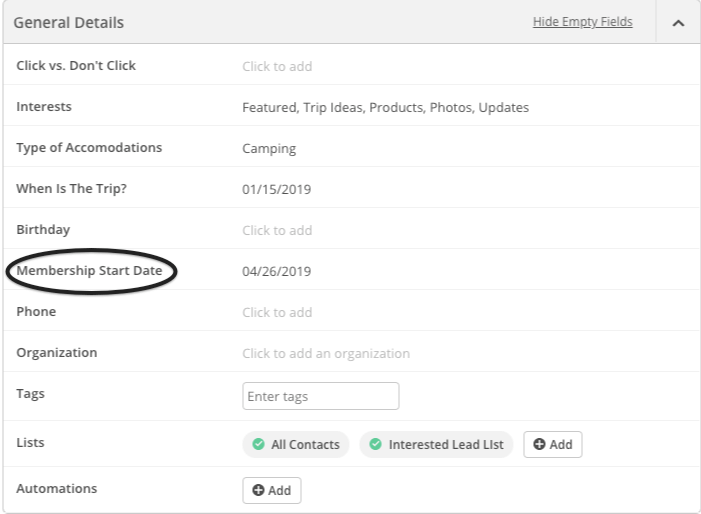The width and height of the screenshot is (701, 514).
Task: Click the green check on Interested Lead List
Action: pyautogui.click(x=375, y=445)
